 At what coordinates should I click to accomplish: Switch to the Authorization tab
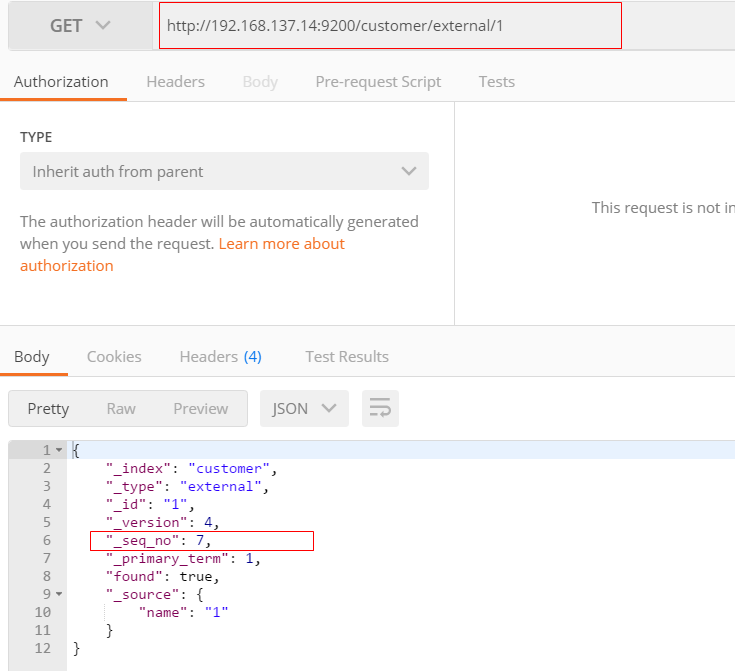tap(61, 82)
